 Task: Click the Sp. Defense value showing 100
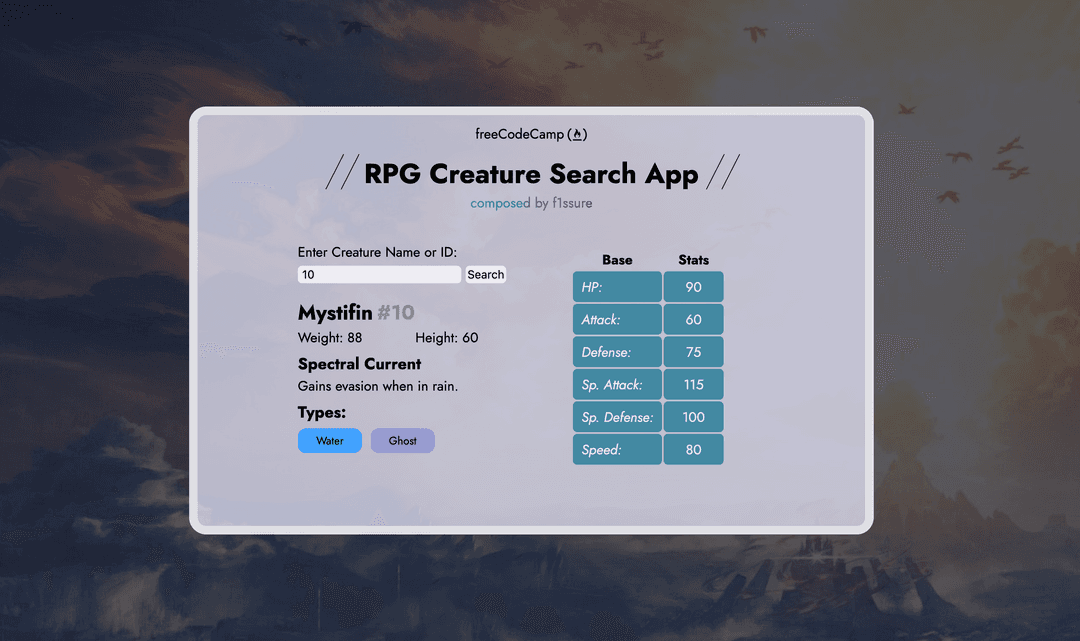point(693,416)
